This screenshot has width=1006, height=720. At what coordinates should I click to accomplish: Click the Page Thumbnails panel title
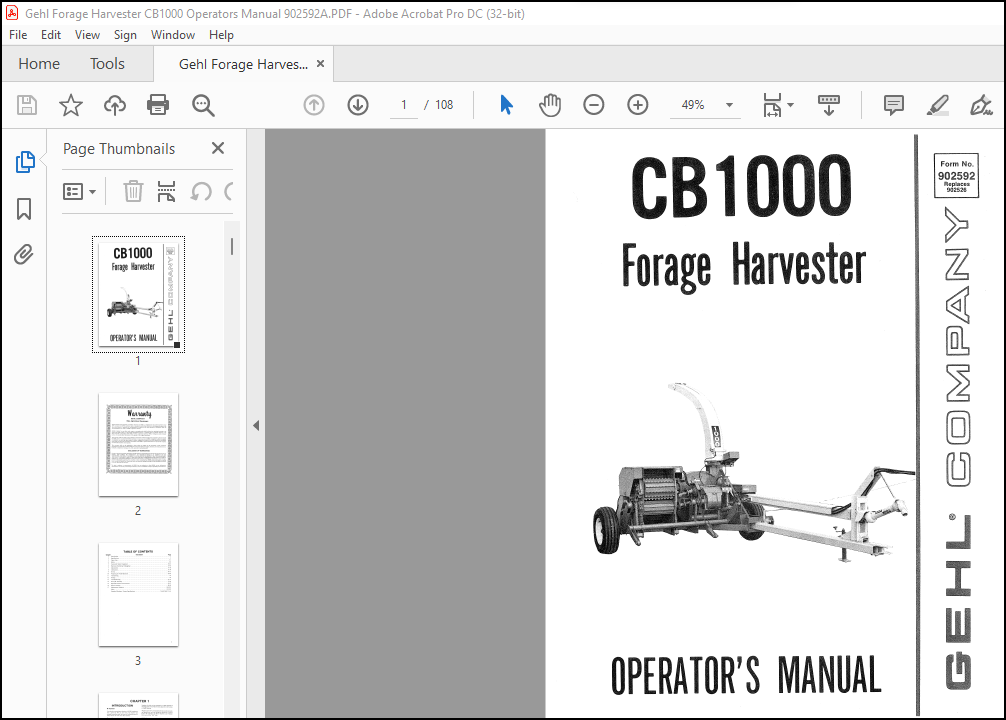tap(119, 149)
